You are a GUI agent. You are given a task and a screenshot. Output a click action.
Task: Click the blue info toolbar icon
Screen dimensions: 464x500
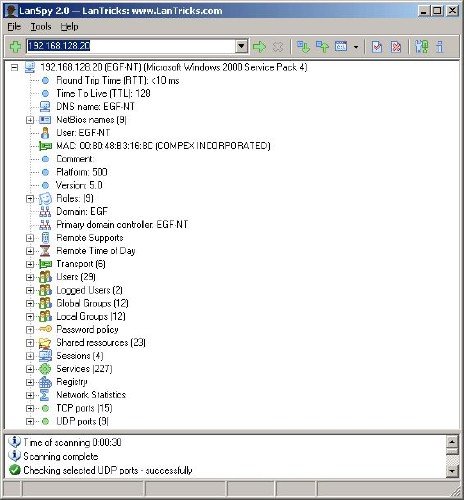440,47
